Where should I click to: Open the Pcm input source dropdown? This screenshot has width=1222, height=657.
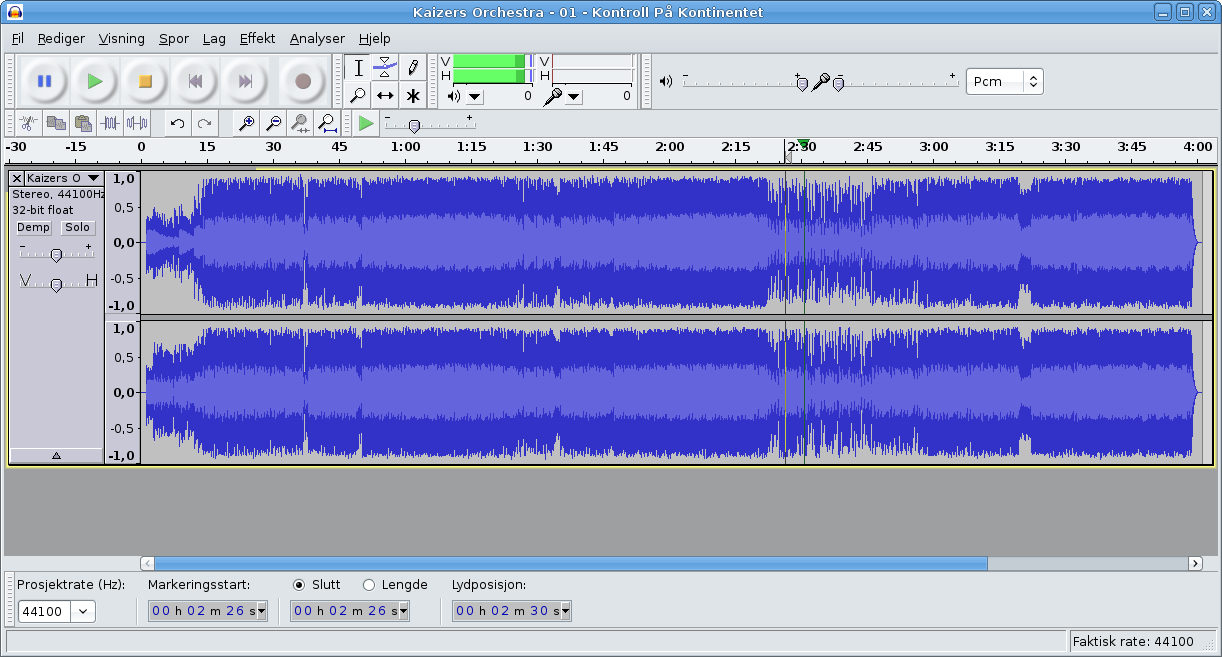coord(1004,81)
